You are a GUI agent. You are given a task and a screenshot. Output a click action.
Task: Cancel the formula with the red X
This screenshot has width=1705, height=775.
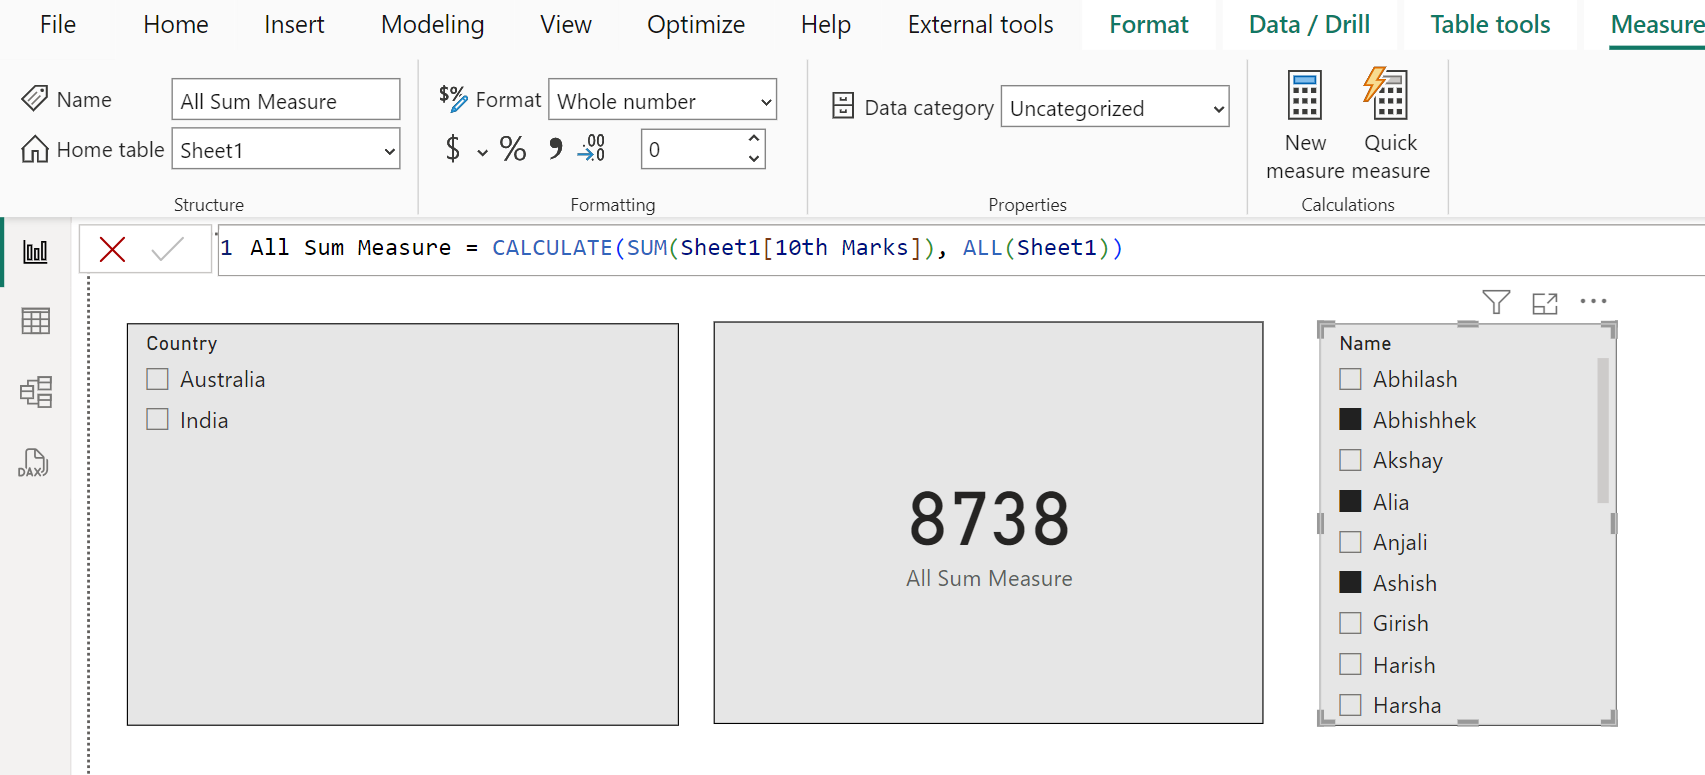(x=112, y=249)
